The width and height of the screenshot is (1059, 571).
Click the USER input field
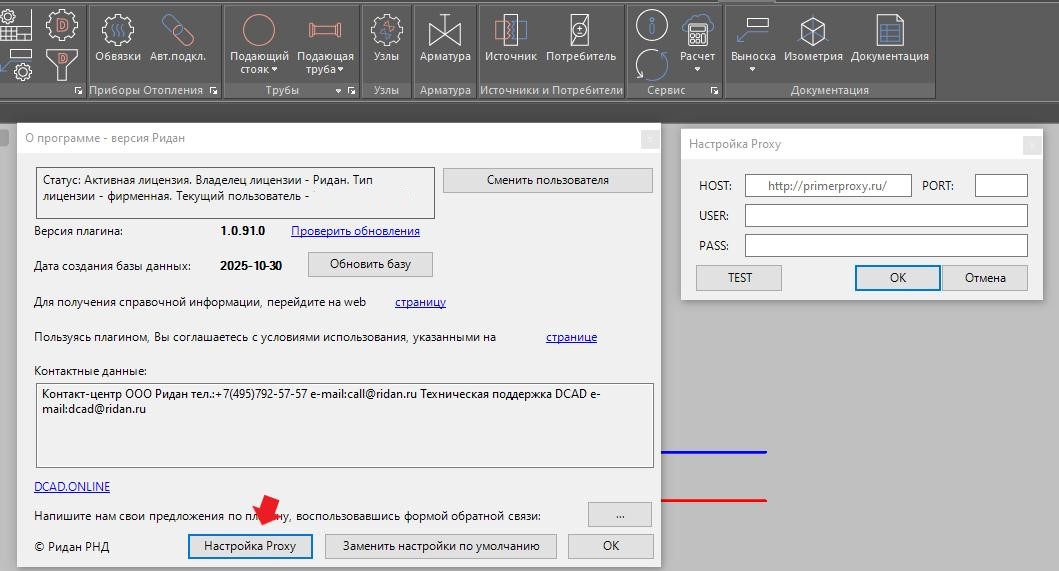pyautogui.click(x=886, y=216)
